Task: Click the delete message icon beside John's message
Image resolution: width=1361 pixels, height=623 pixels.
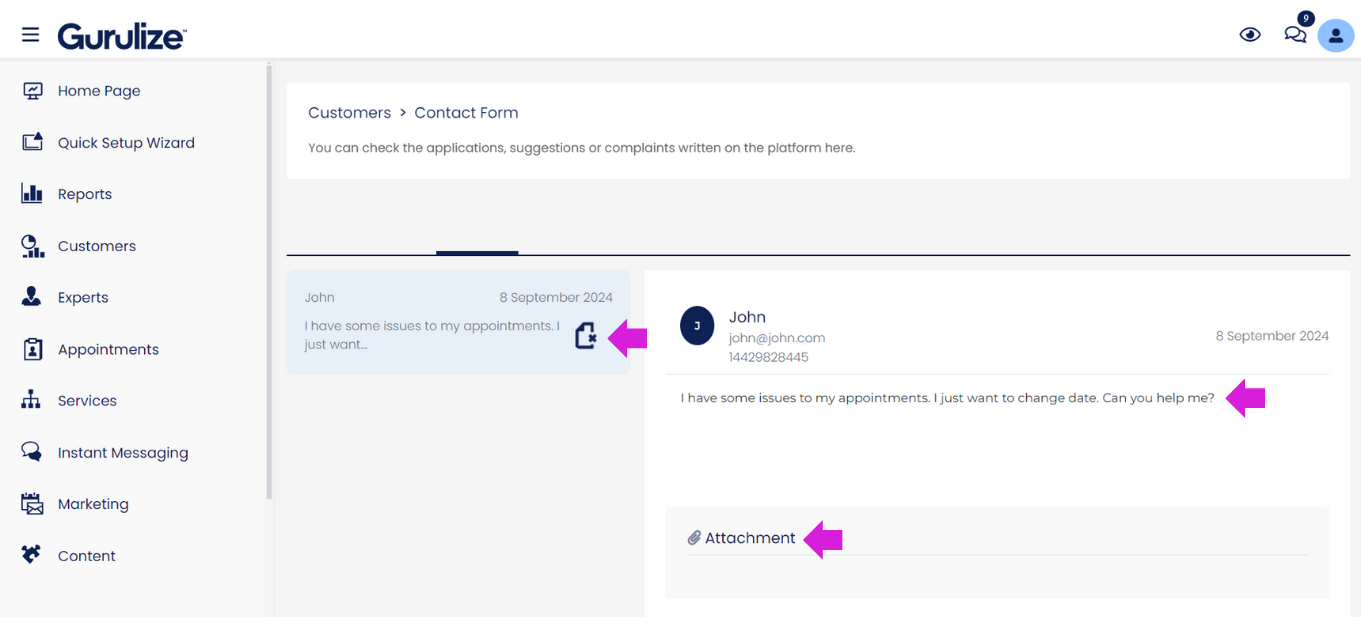Action: [x=586, y=336]
